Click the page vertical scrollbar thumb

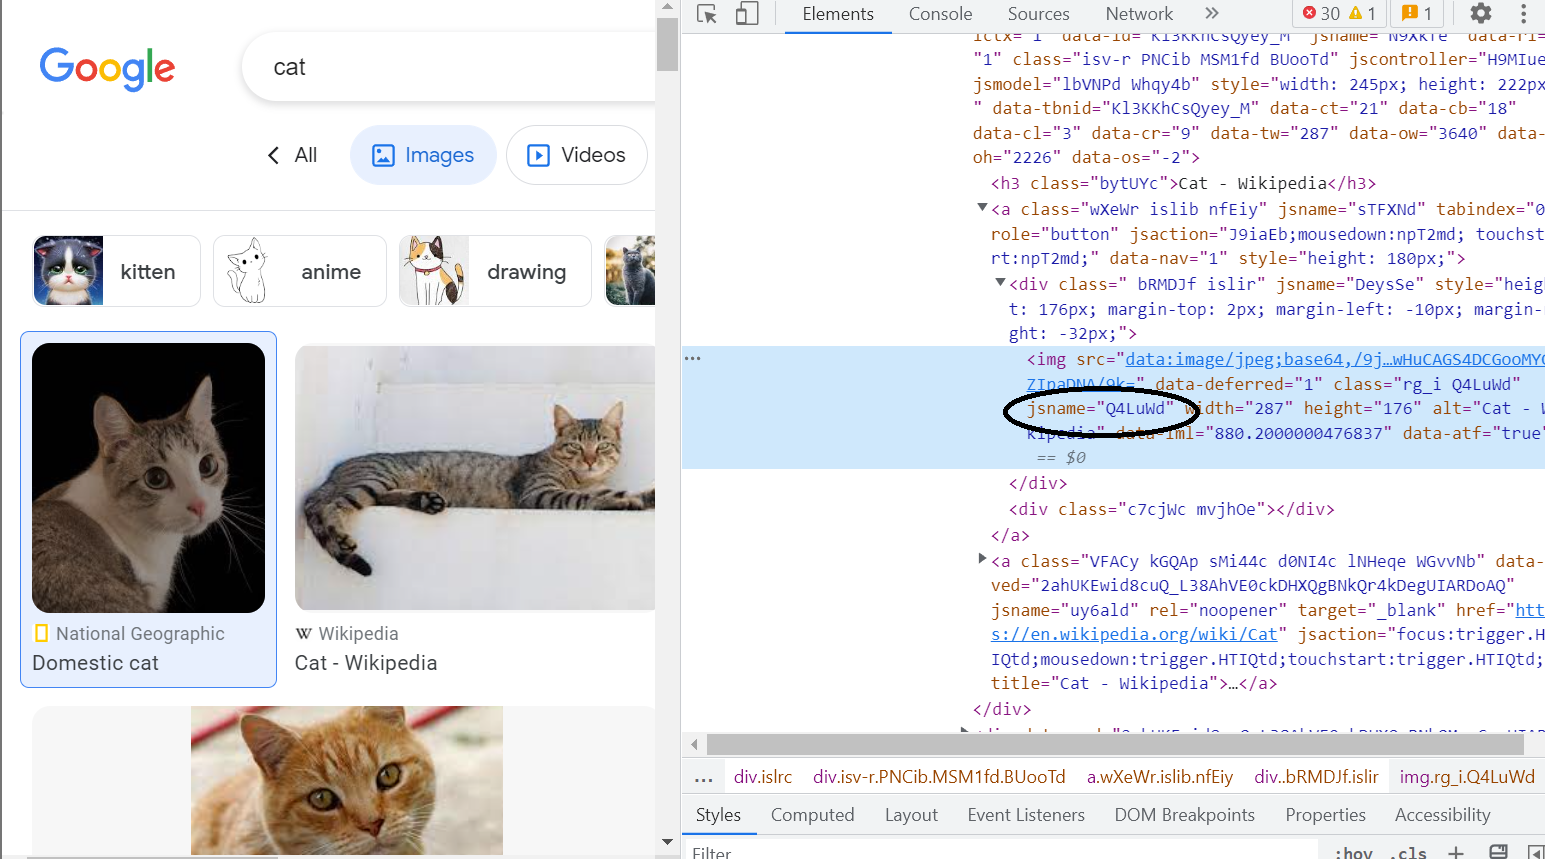[x=667, y=45]
